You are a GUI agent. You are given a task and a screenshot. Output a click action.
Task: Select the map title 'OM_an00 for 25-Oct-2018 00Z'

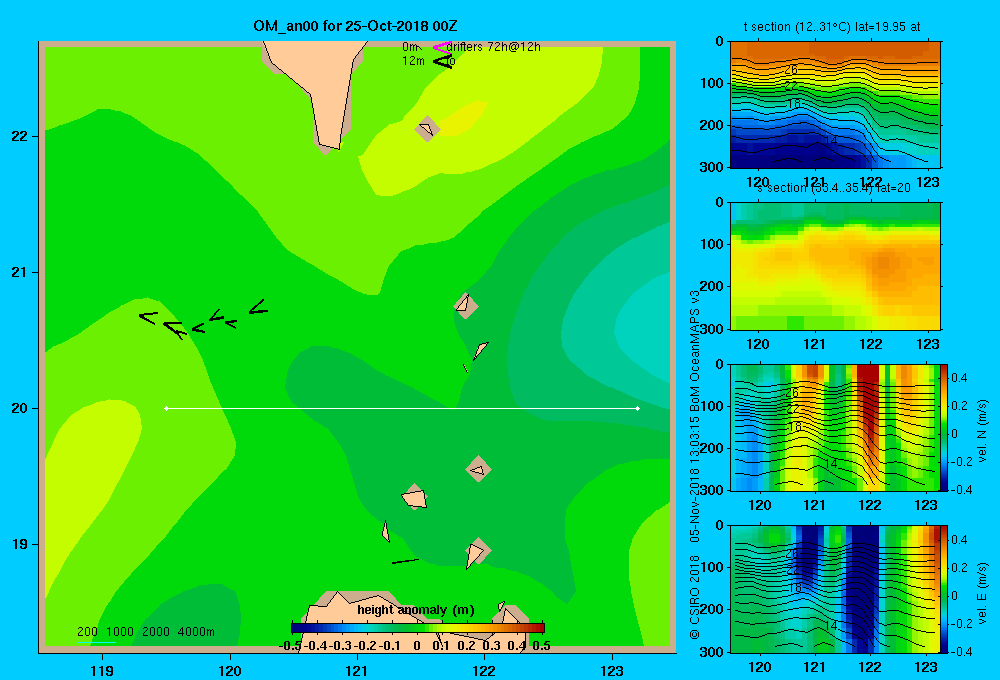coord(355,26)
